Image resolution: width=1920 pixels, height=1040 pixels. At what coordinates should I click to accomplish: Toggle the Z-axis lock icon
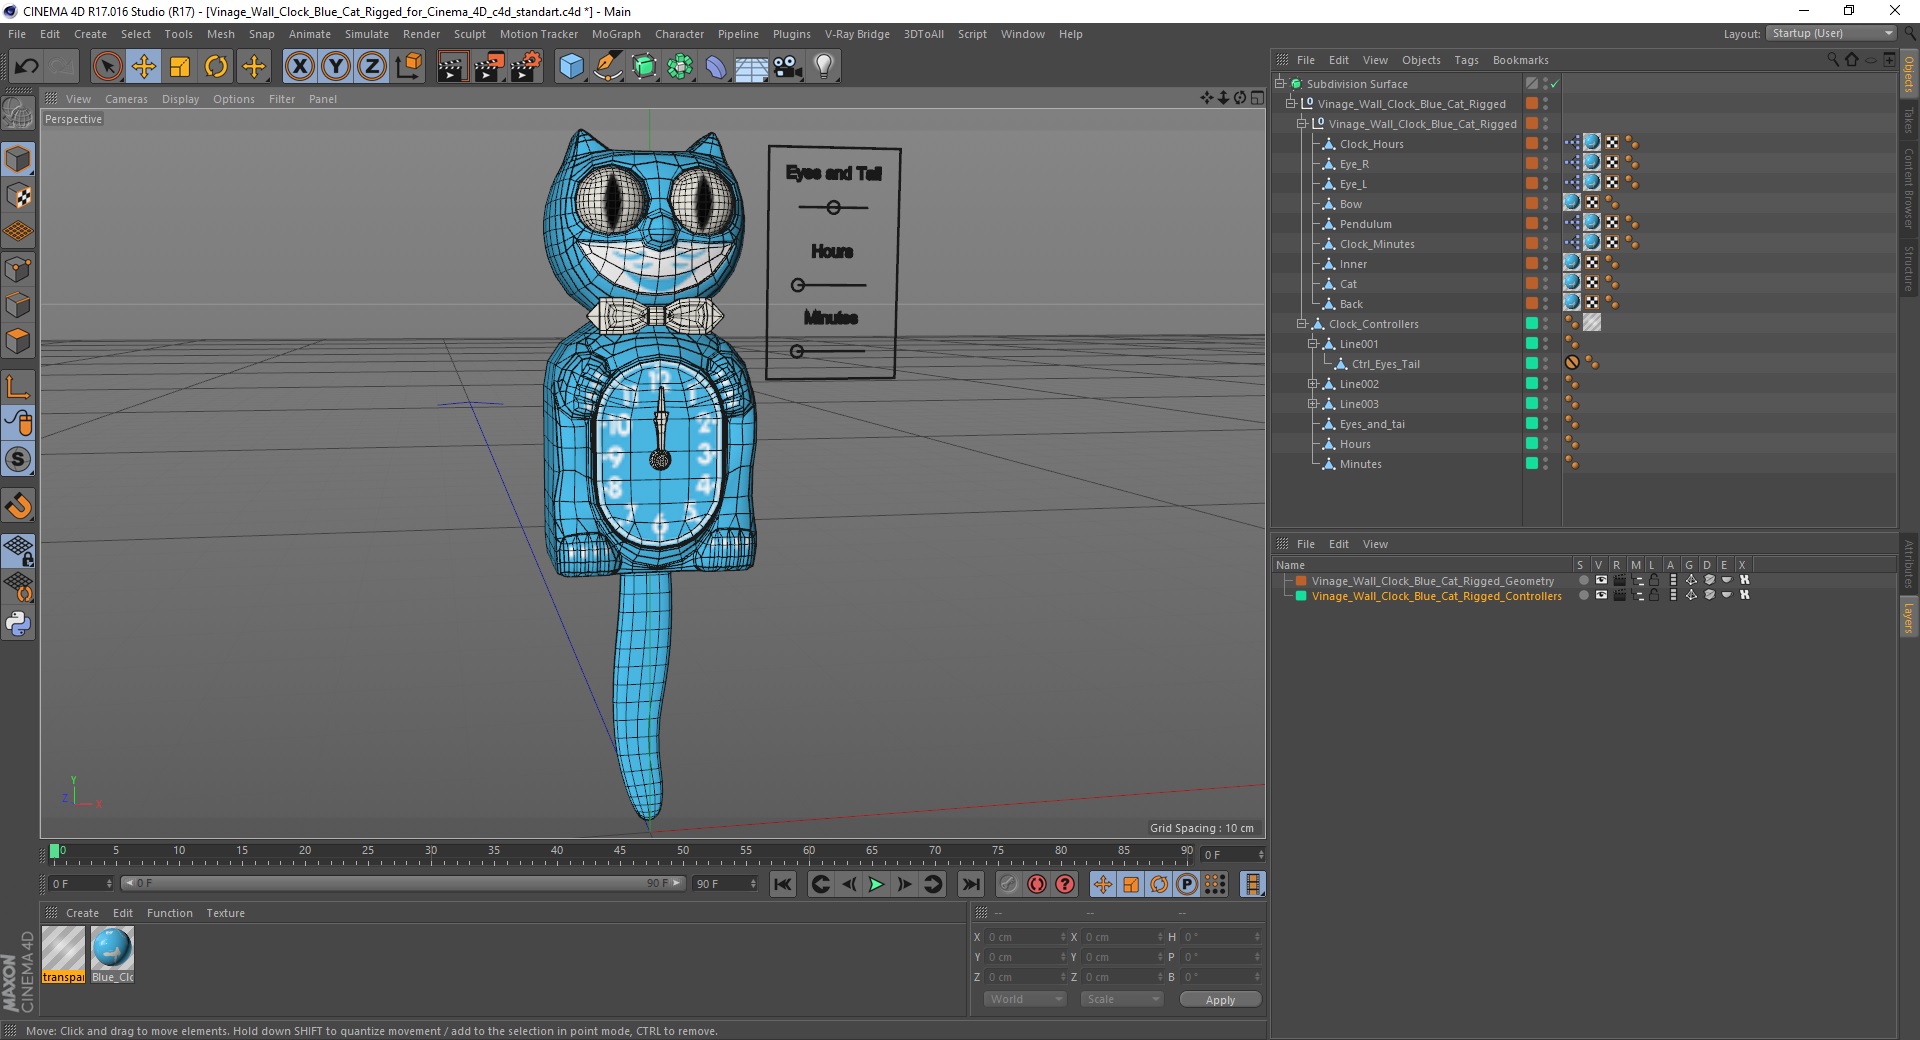pyautogui.click(x=372, y=67)
